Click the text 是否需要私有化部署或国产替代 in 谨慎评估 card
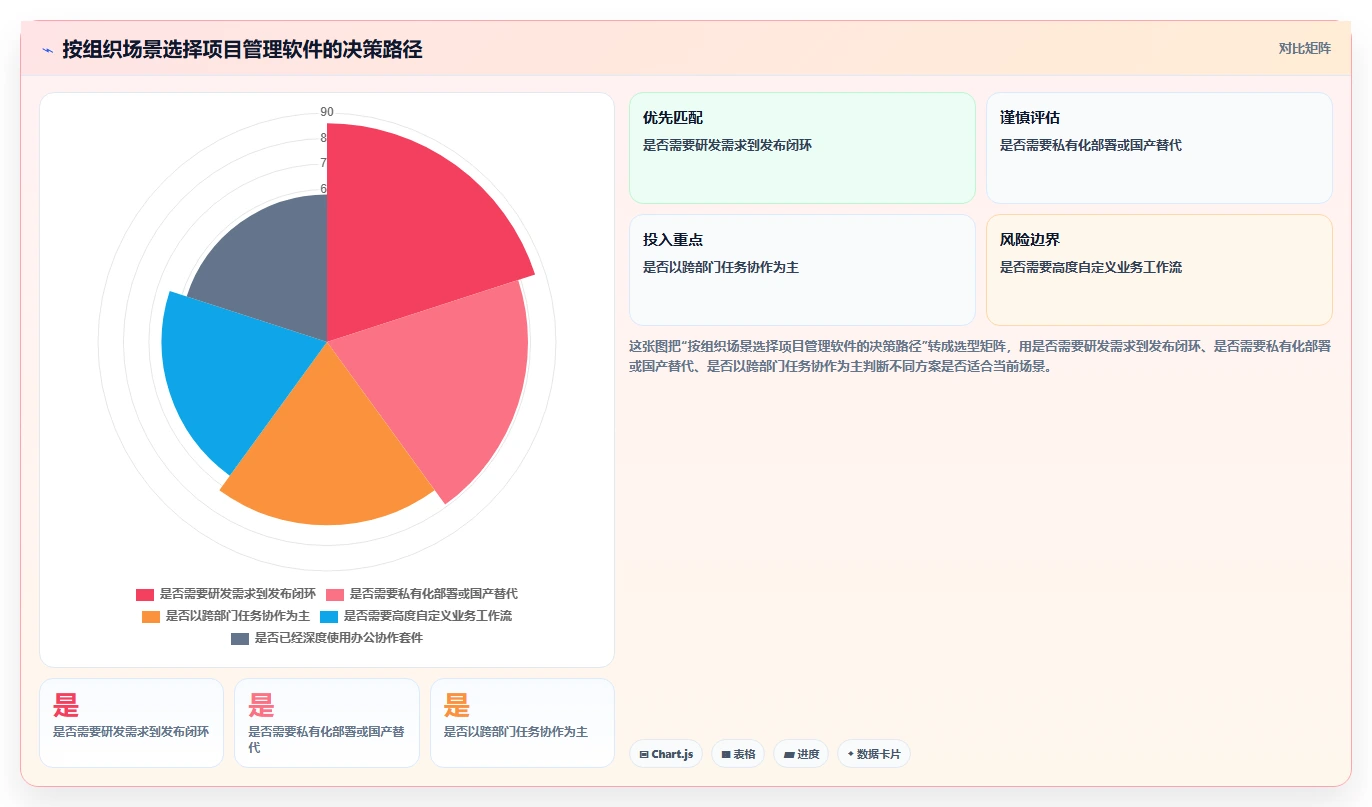 point(1091,145)
